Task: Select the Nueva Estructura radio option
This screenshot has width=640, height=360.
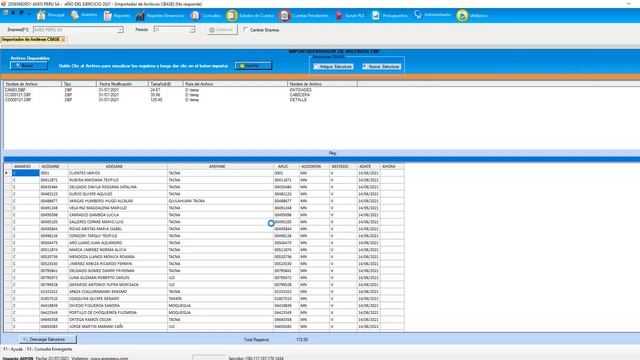Action: [382, 66]
